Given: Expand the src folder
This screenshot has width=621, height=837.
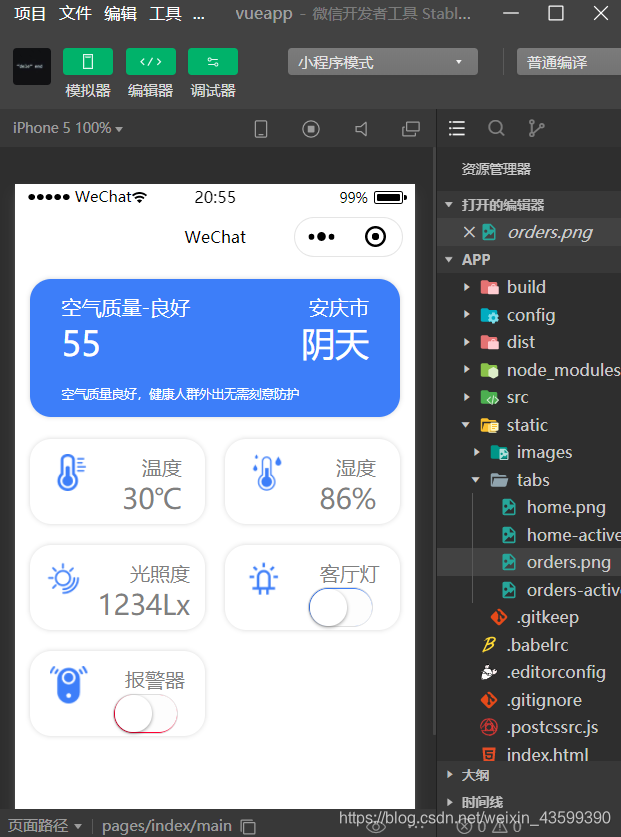Looking at the screenshot, I should pos(467,397).
